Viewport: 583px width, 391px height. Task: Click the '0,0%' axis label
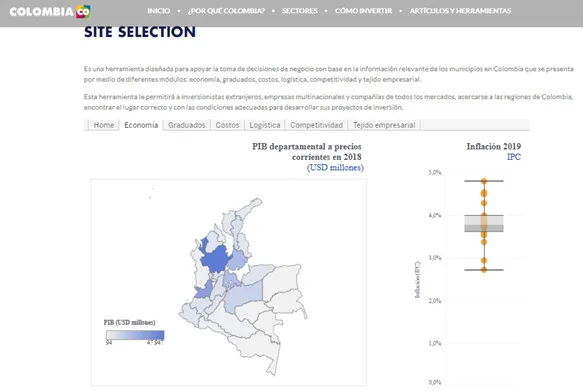435,382
